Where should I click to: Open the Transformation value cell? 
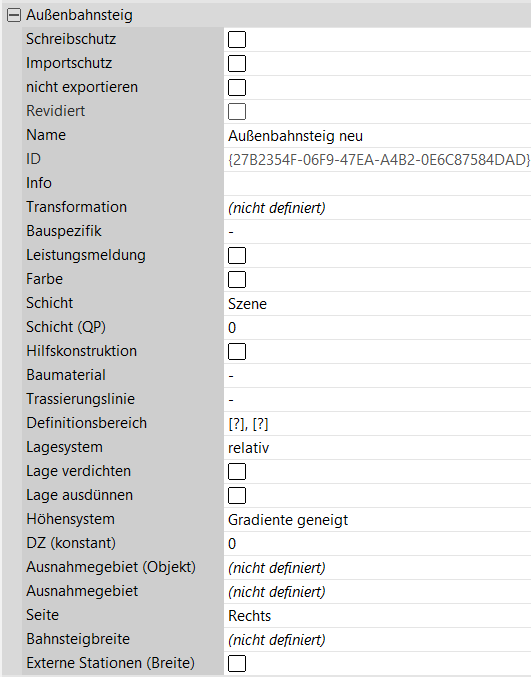point(377,207)
